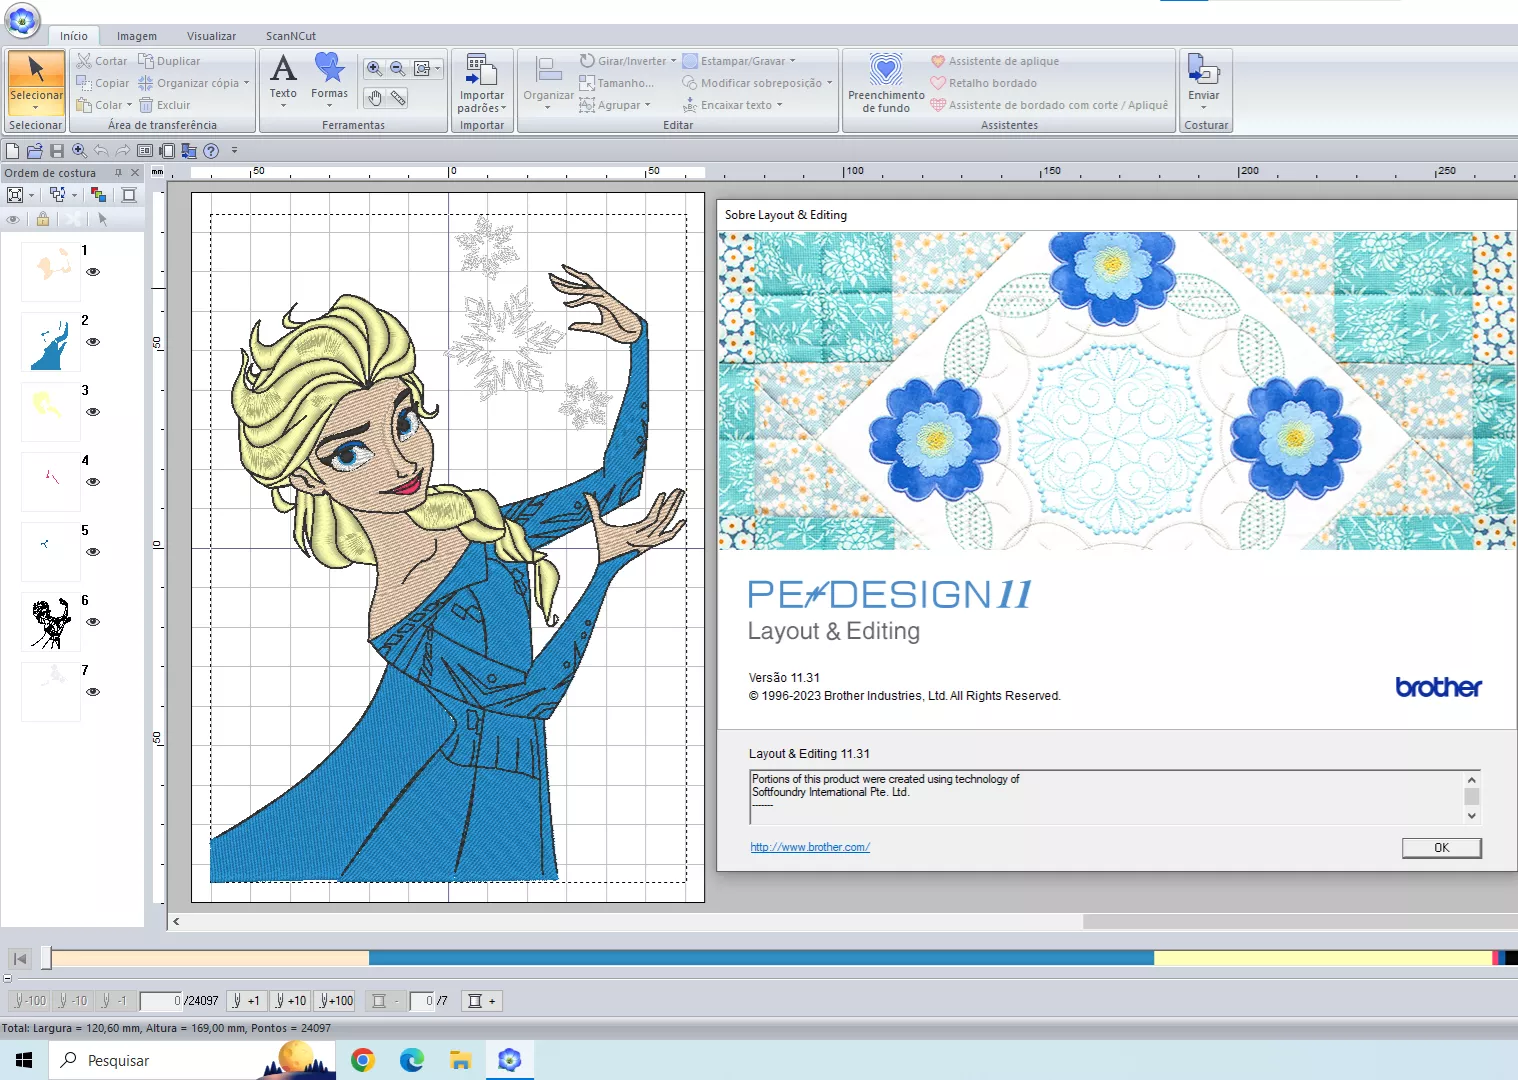Click the Excluir button
Image resolution: width=1518 pixels, height=1080 pixels.
point(165,105)
